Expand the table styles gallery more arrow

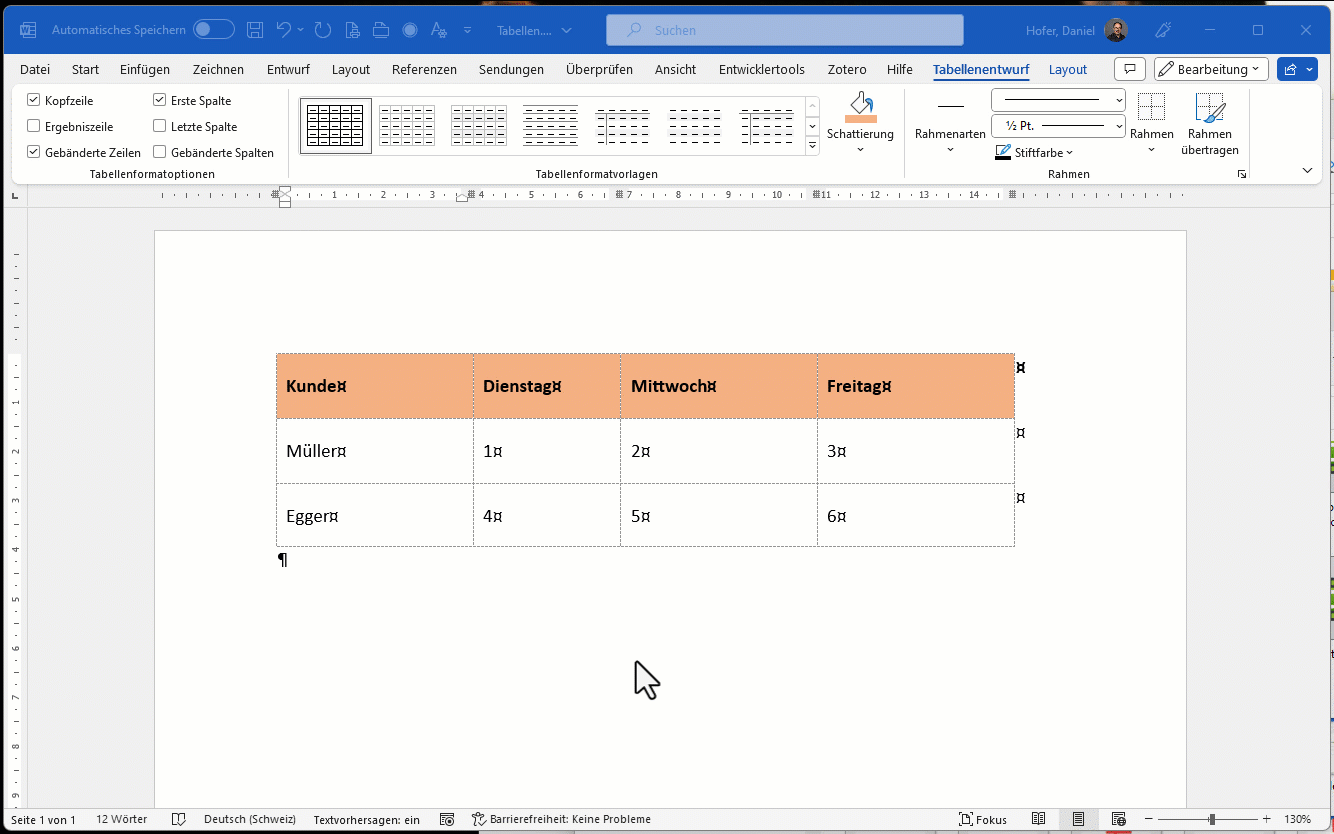point(813,146)
